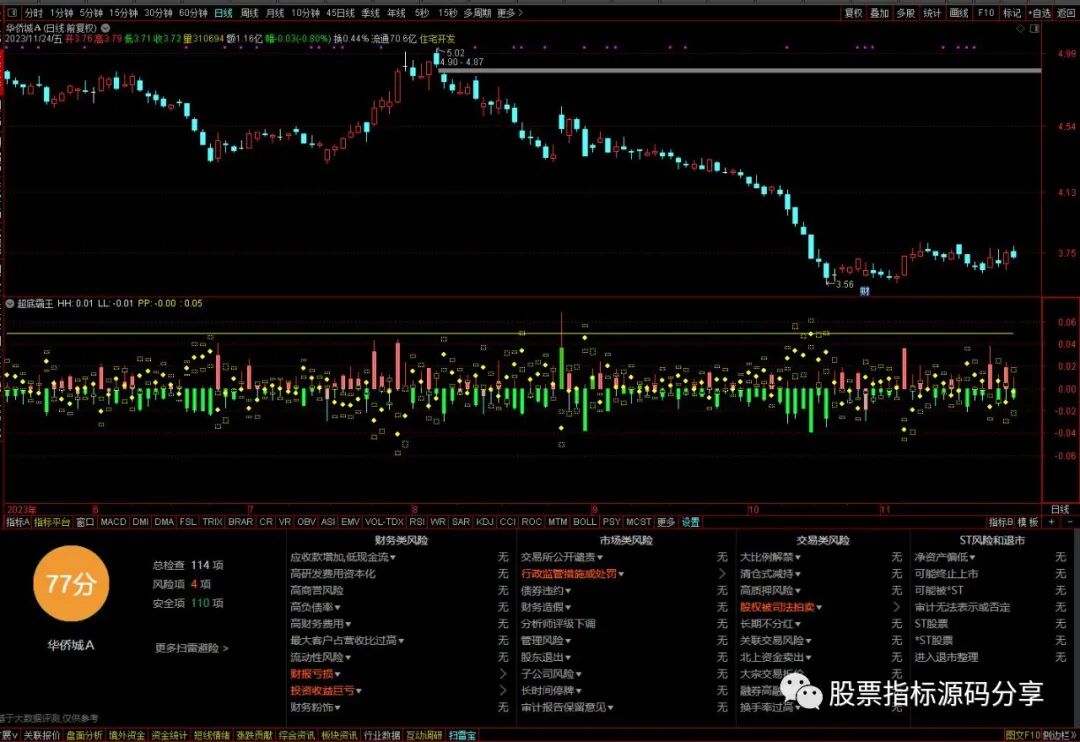1080x742 pixels.
Task: Expand the 更多 periods menu
Action: (x=510, y=13)
